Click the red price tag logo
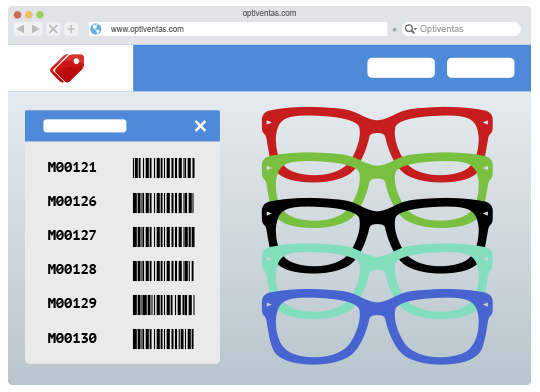The height and width of the screenshot is (392, 540). click(x=68, y=68)
